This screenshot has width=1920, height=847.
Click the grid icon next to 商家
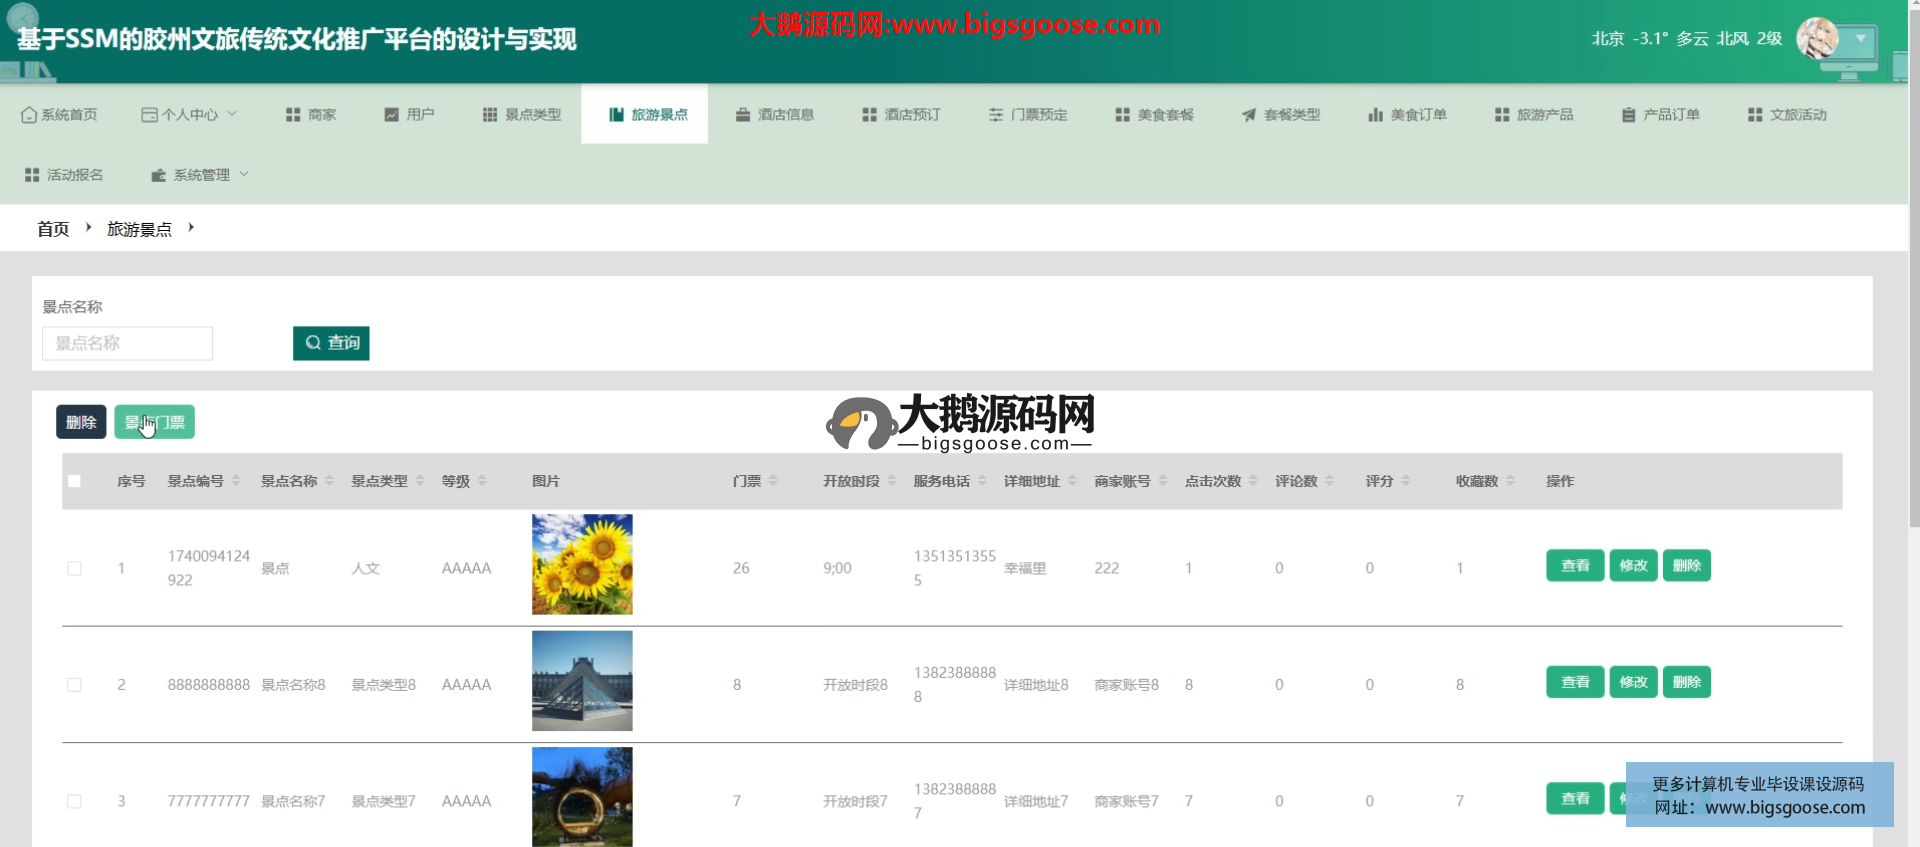click(293, 115)
